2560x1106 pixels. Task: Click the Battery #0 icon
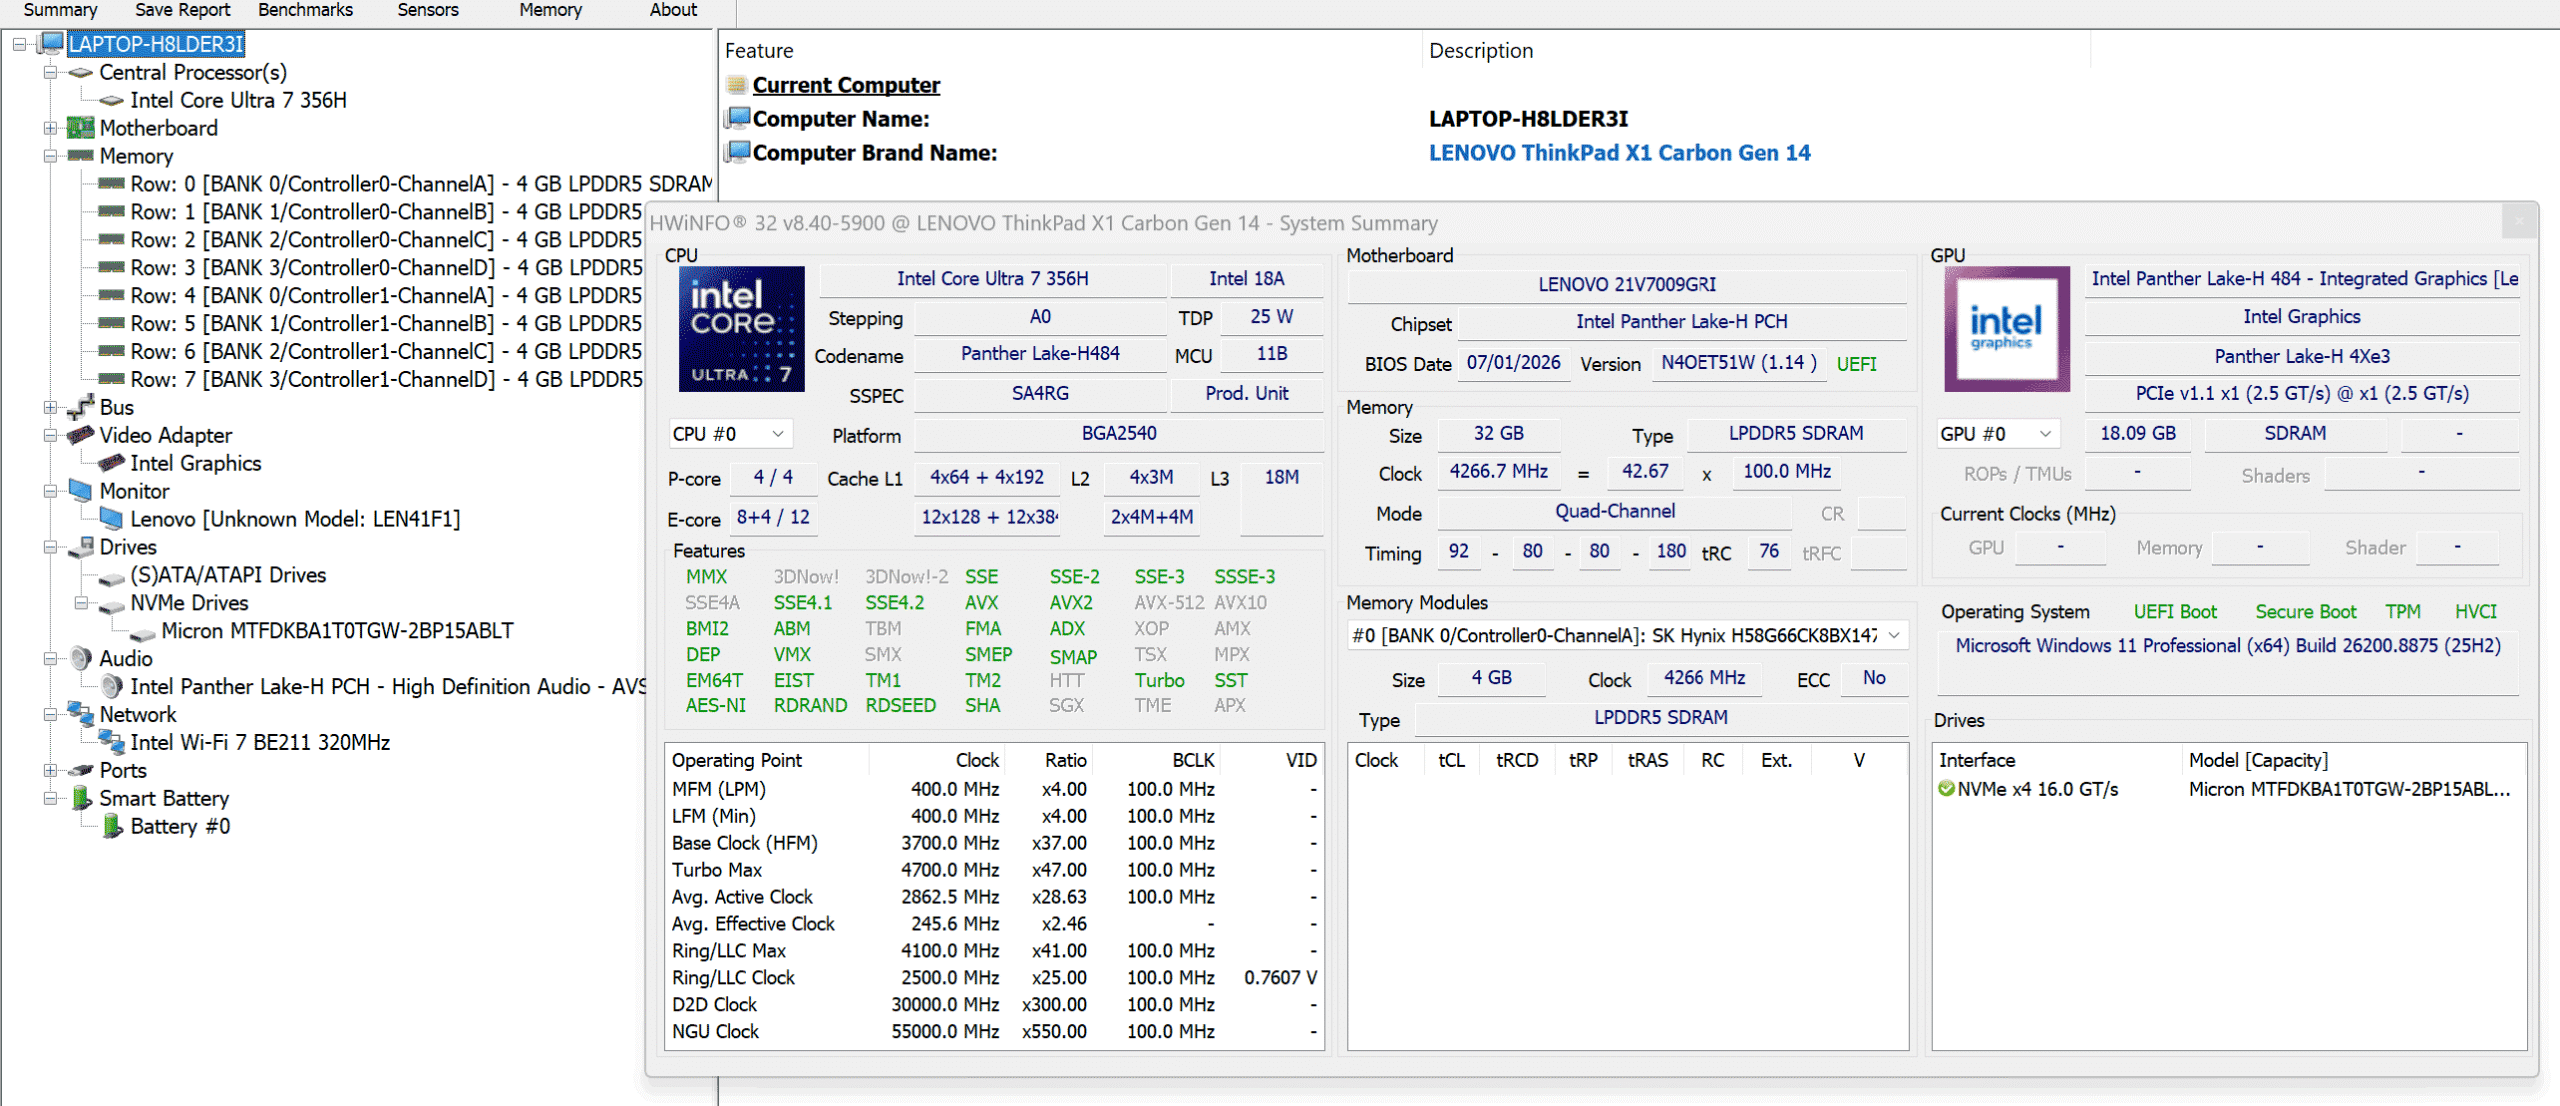(113, 826)
